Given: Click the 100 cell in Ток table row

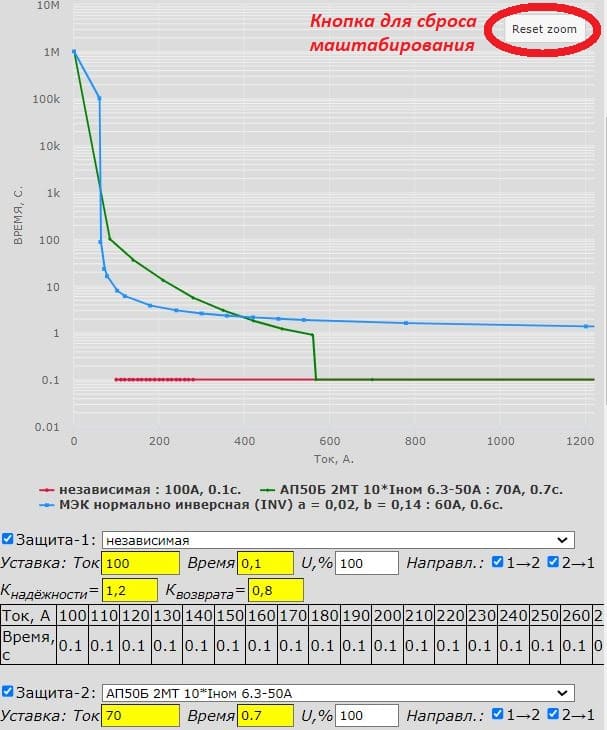Looking at the screenshot, I should pyautogui.click(x=72, y=614).
